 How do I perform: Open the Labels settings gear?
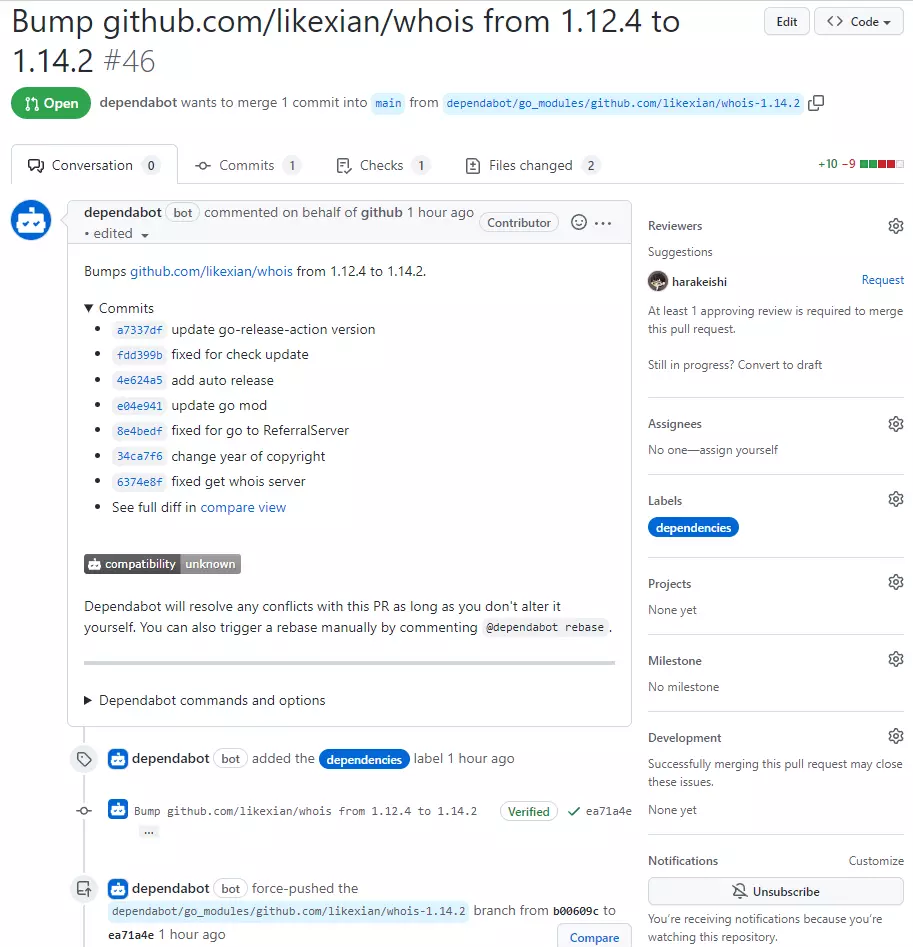(895, 498)
